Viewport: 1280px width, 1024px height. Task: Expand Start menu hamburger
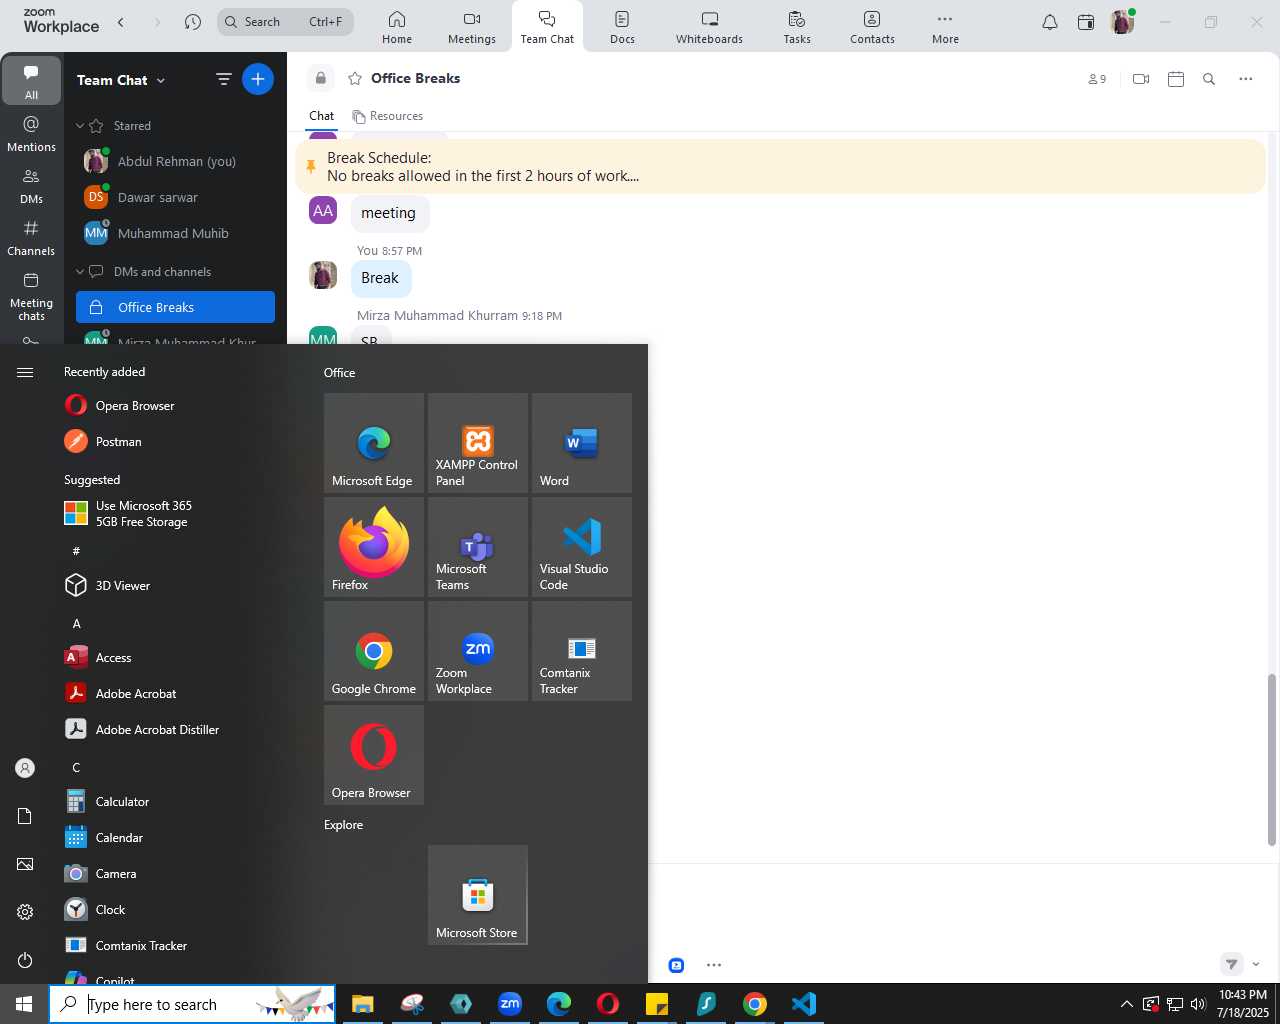pyautogui.click(x=25, y=372)
